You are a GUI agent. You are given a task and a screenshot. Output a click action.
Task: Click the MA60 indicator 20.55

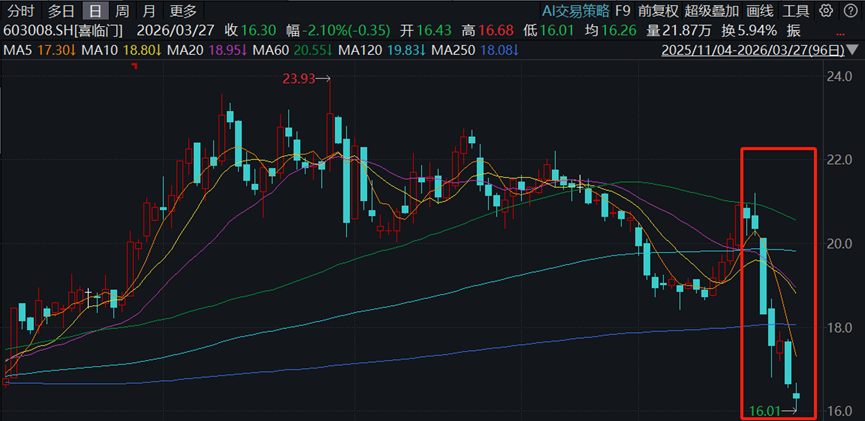pyautogui.click(x=313, y=51)
